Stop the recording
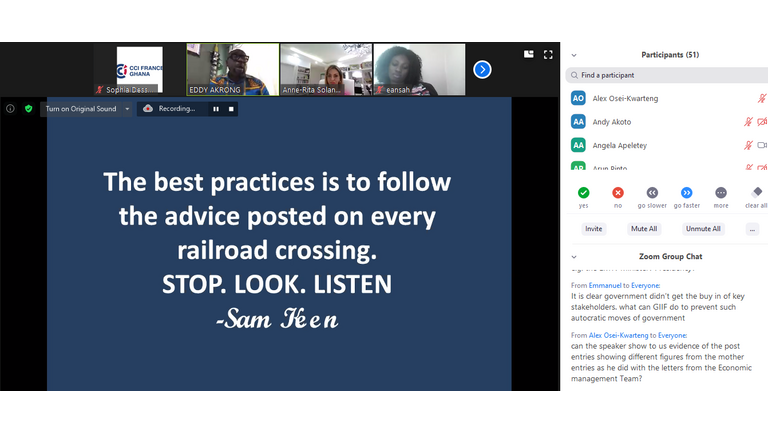Image resolution: width=768 pixels, height=432 pixels. (231, 109)
